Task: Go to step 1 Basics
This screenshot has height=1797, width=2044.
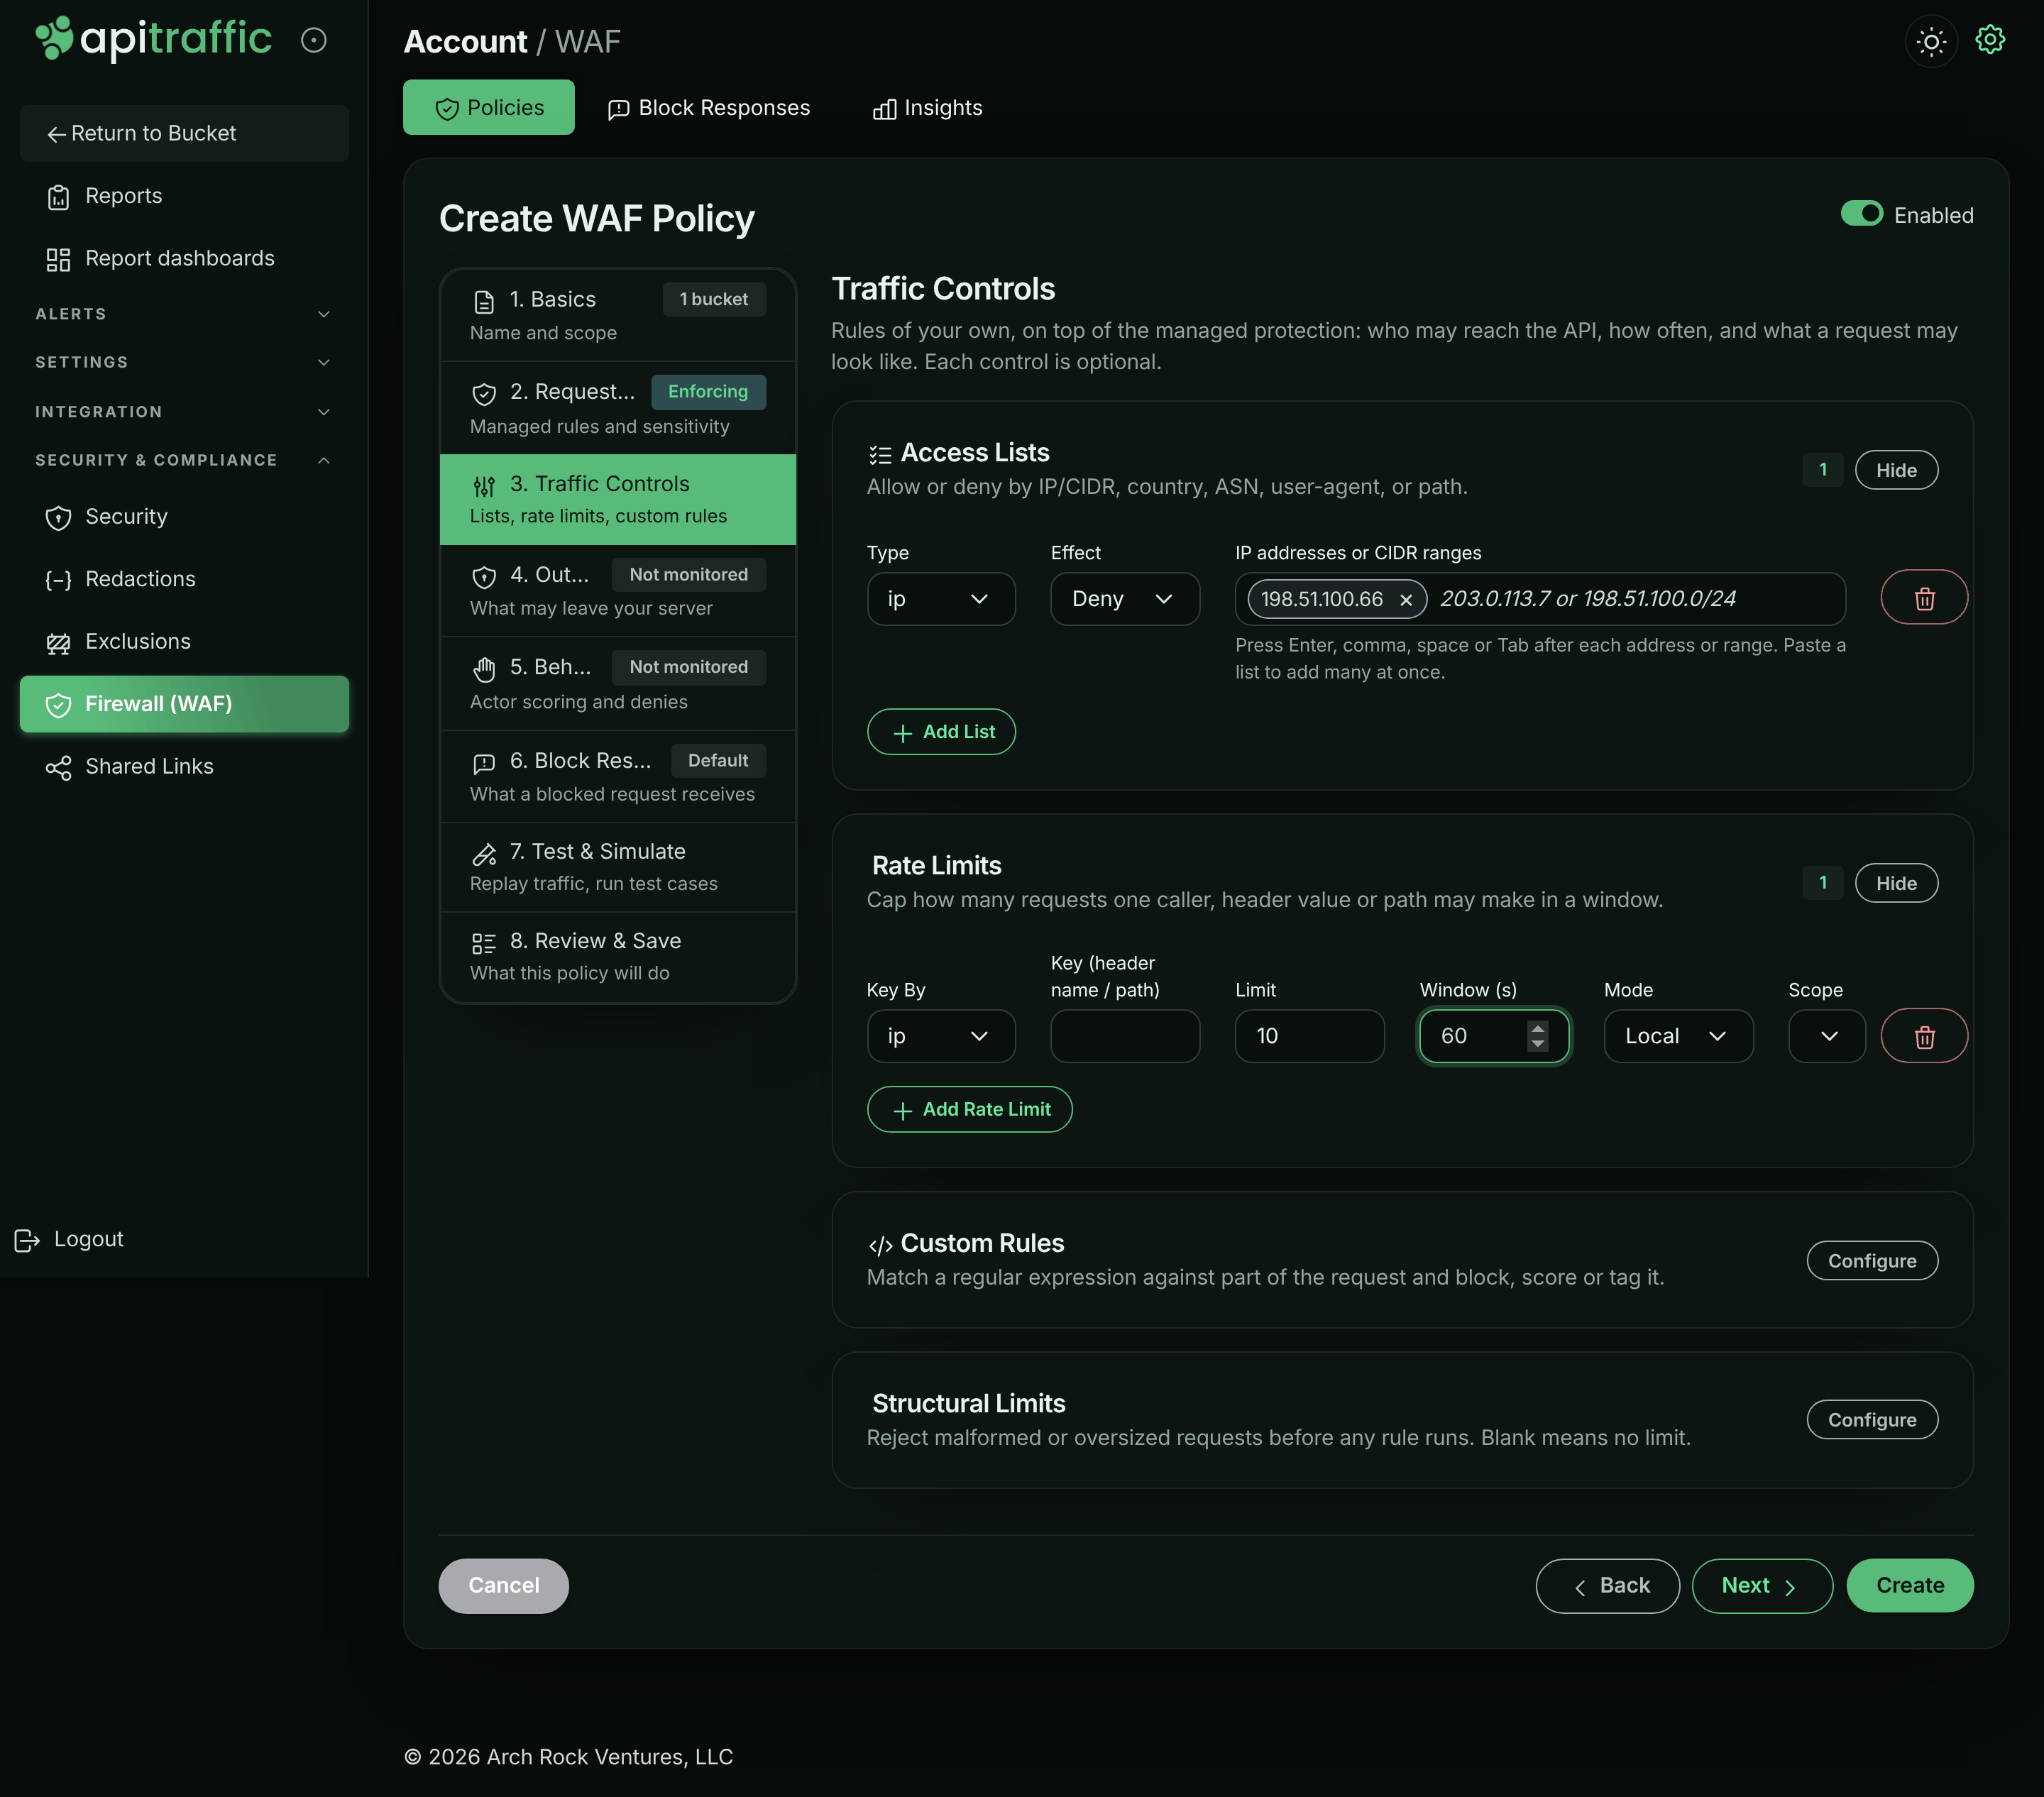Action: tap(618, 315)
